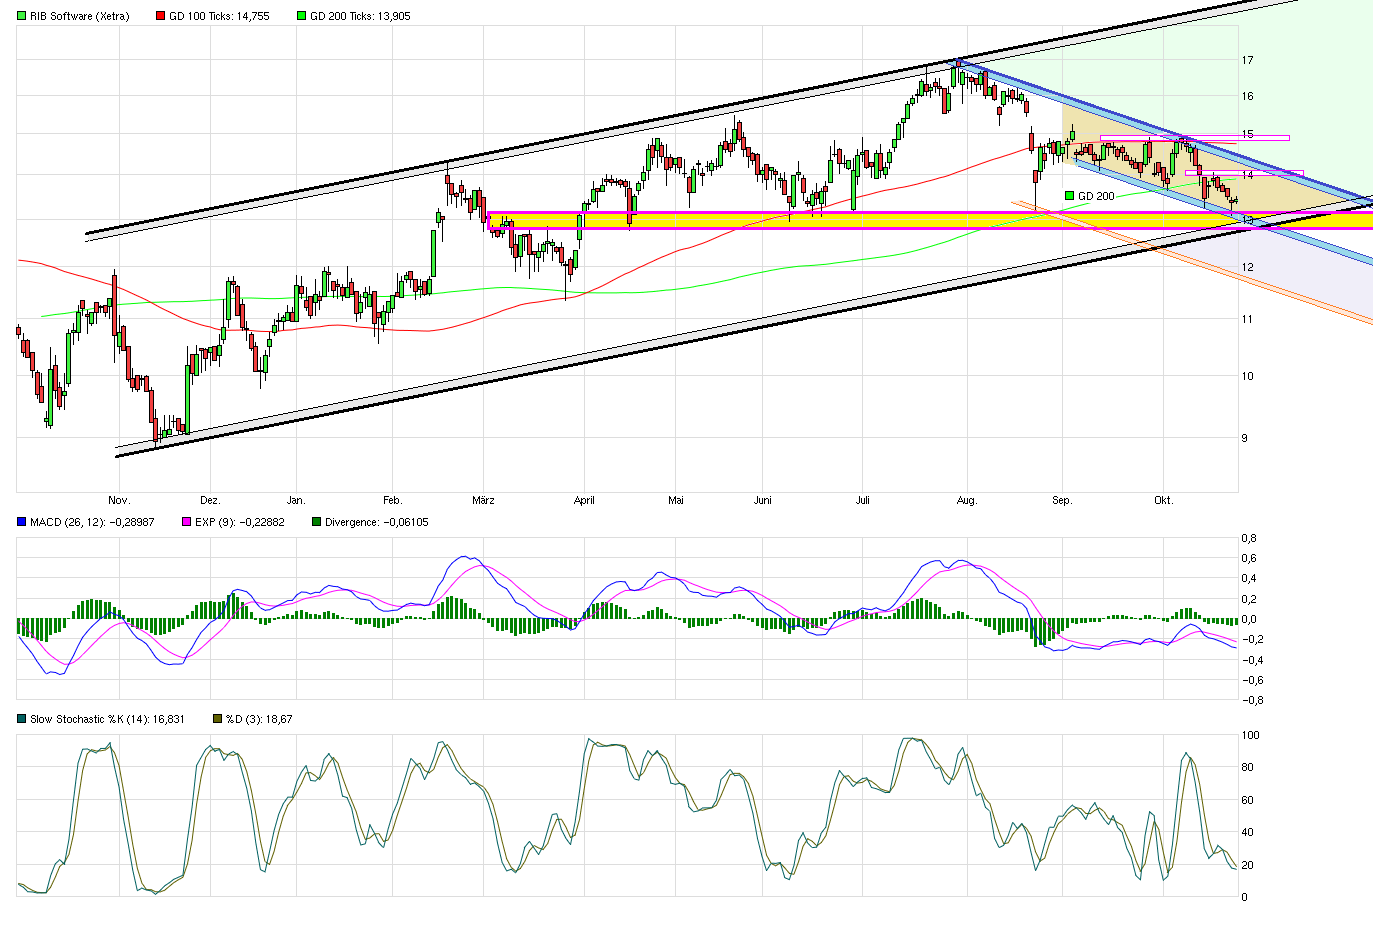Click the teal Slow Stochastic %K swatch
1373x928 pixels.
(22, 719)
